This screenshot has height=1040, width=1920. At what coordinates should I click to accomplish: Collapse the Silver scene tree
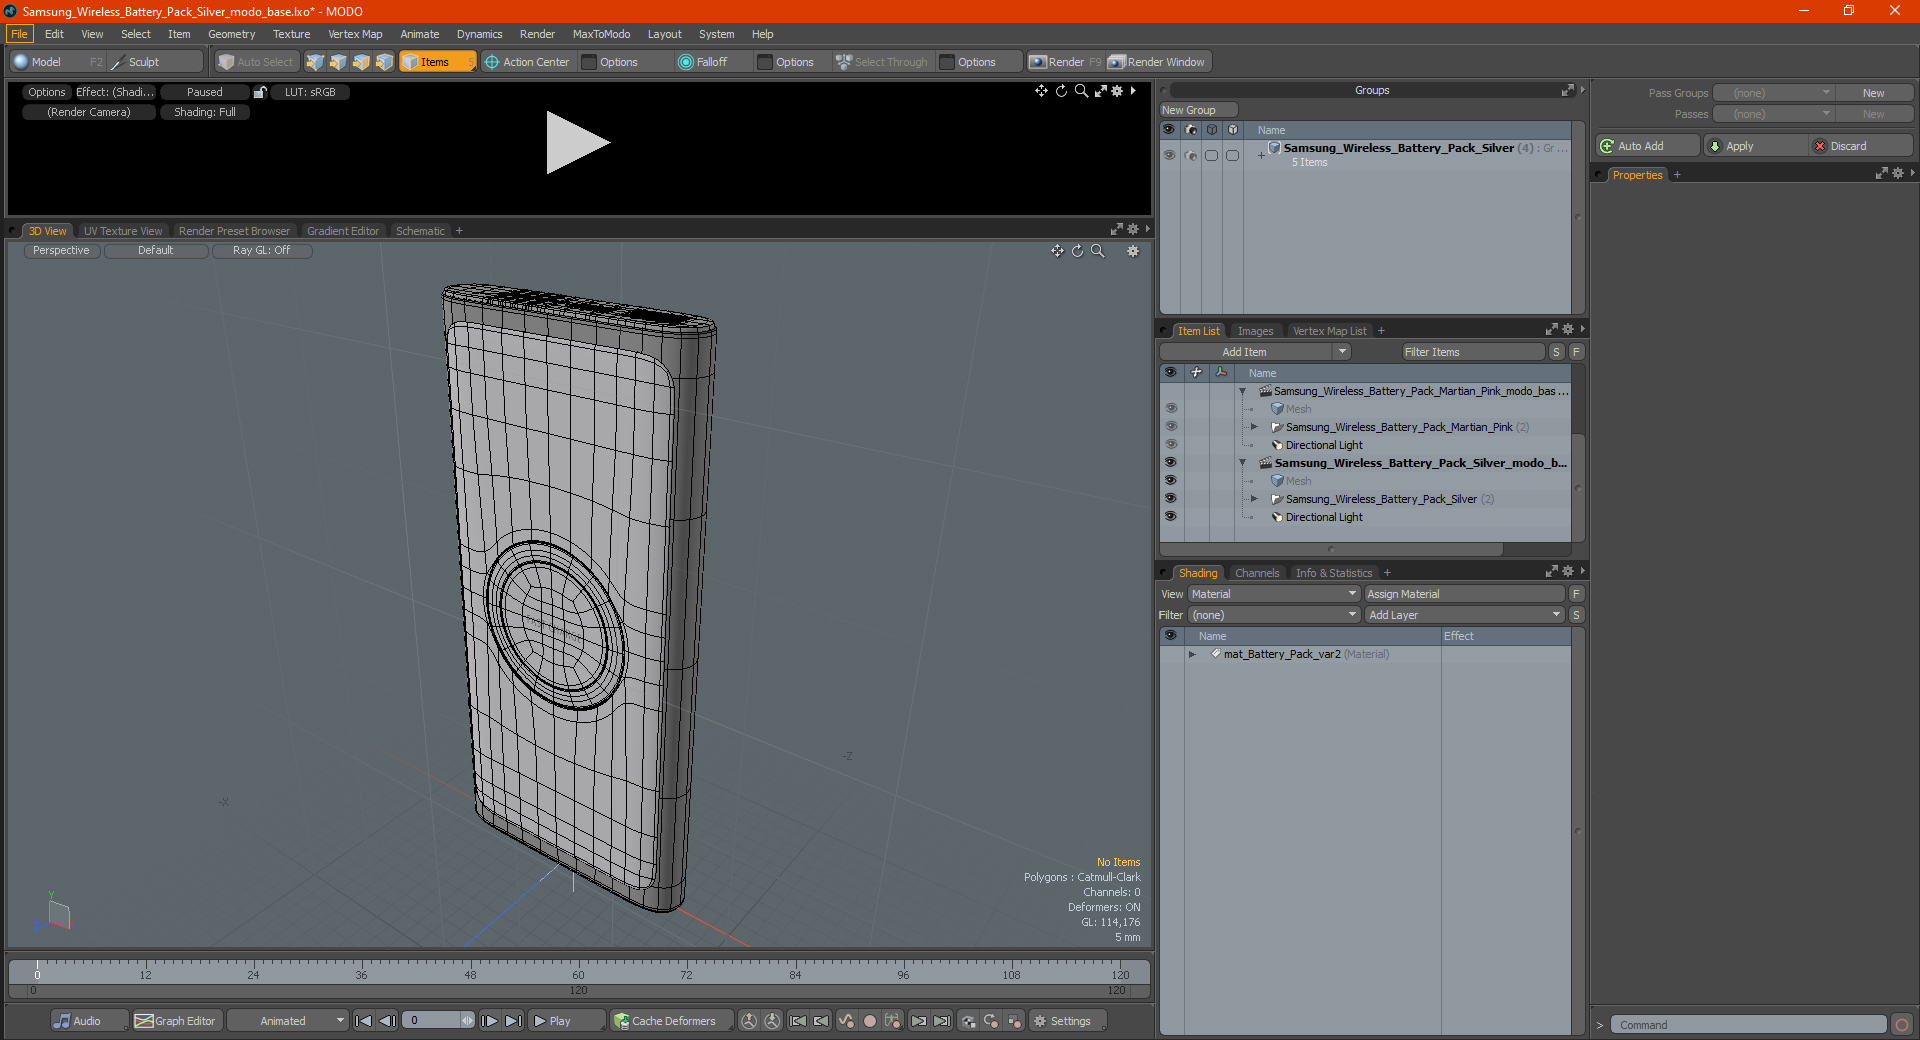(x=1243, y=463)
